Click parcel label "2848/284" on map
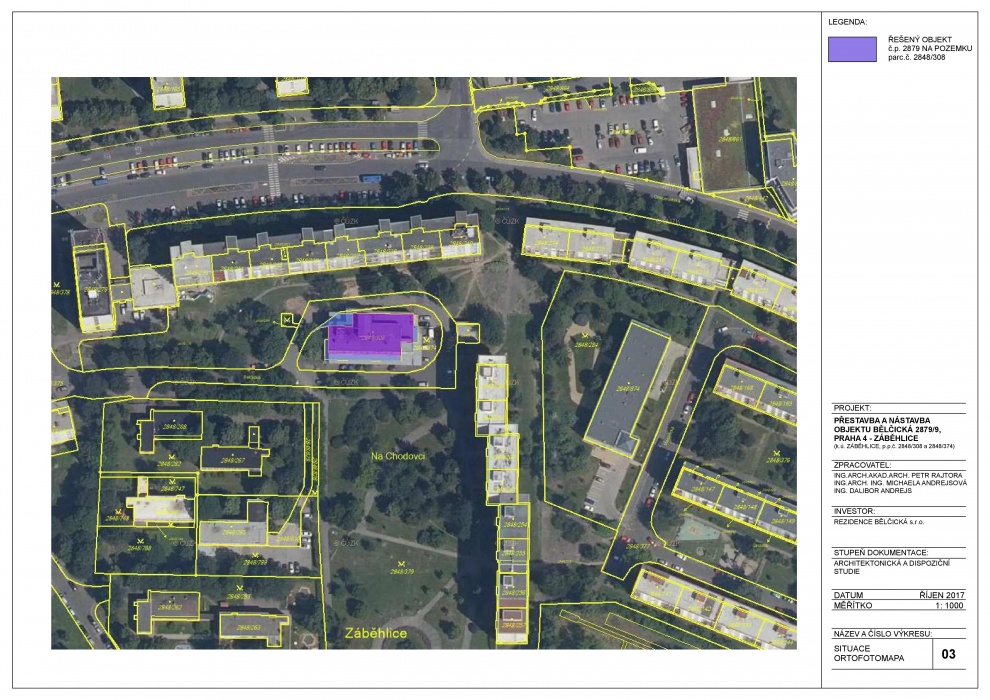The image size is (990, 700). (x=587, y=345)
